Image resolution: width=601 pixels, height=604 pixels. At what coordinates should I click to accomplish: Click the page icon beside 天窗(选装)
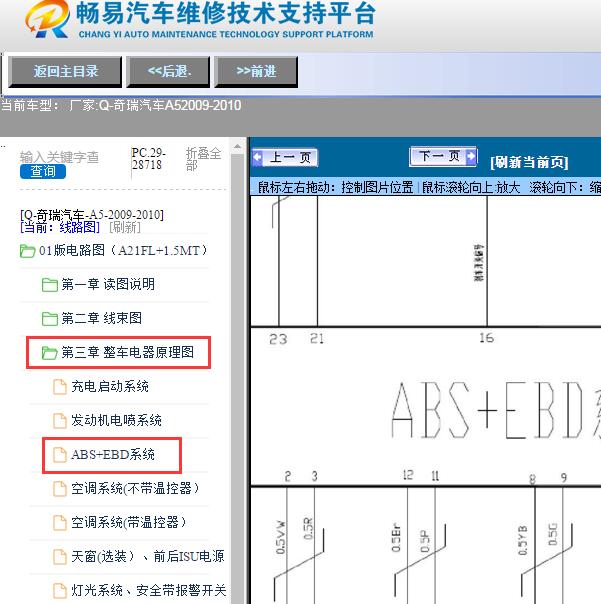(x=60, y=556)
